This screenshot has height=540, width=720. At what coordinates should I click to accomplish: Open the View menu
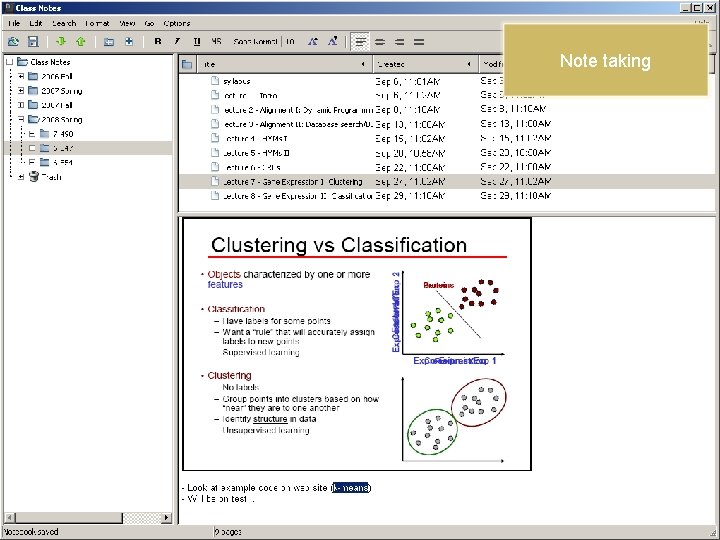click(x=127, y=23)
